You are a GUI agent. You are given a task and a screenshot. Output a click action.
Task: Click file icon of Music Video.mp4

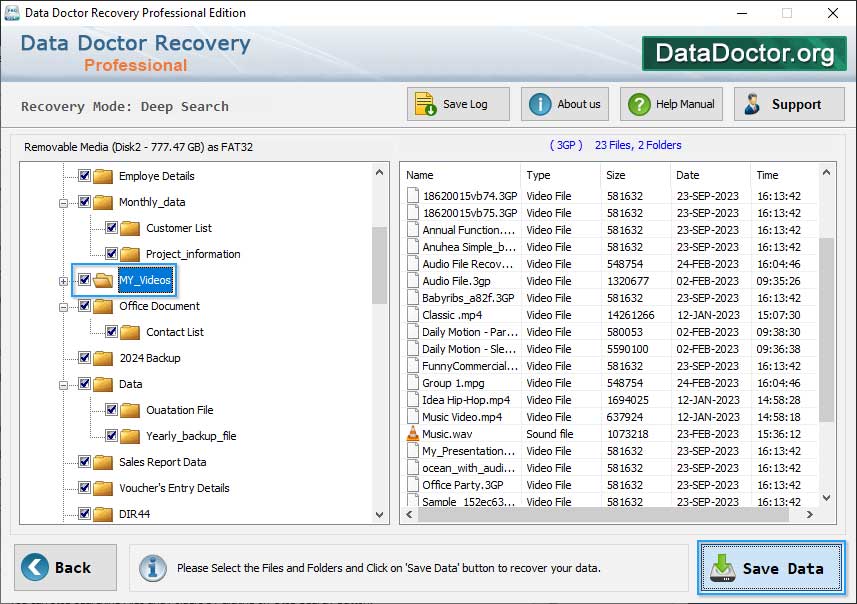(x=413, y=417)
